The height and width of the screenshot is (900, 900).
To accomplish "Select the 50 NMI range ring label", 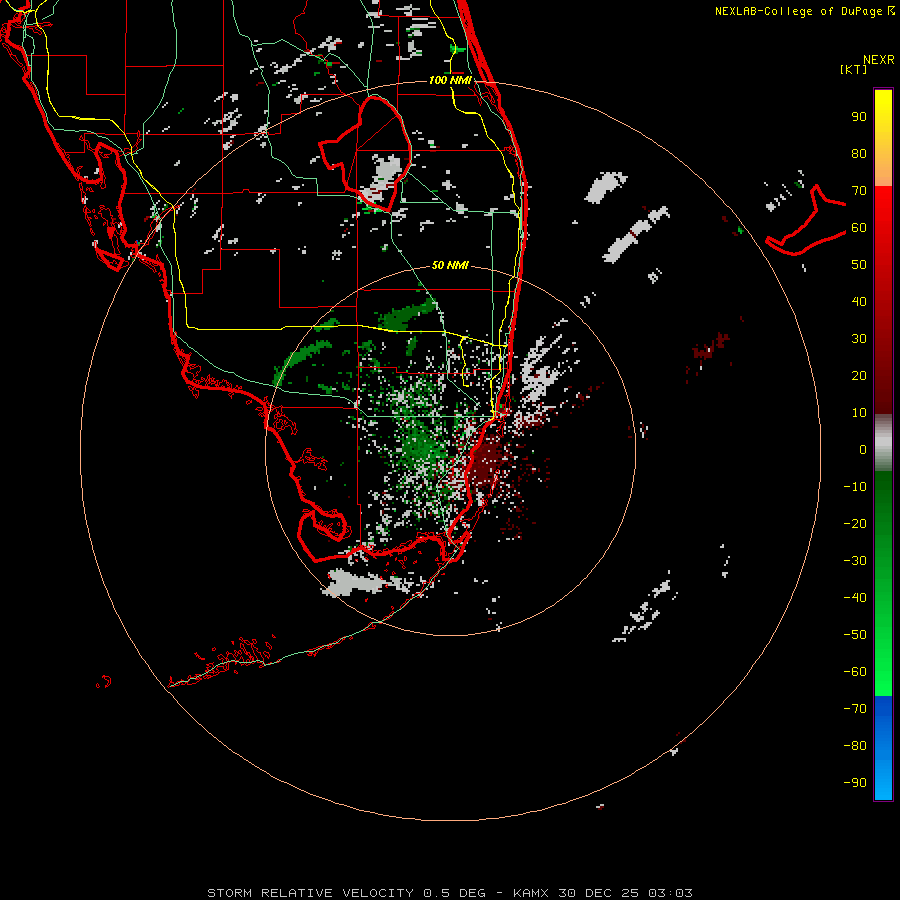I will (x=450, y=265).
